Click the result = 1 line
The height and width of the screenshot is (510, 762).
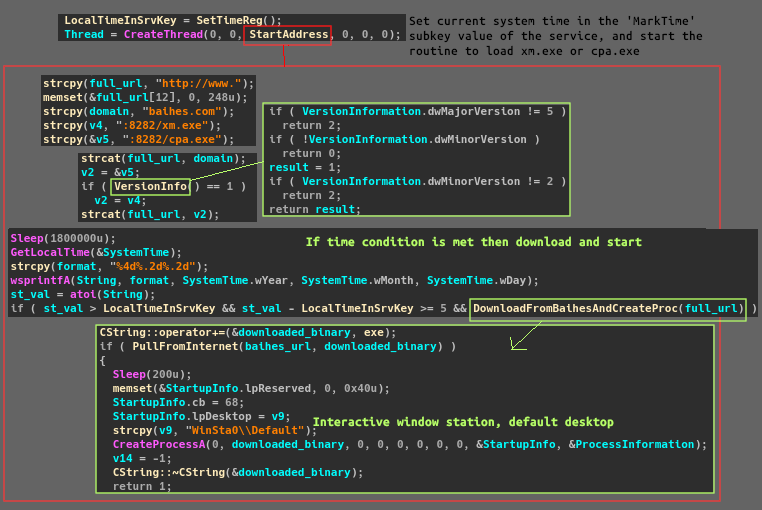point(305,167)
